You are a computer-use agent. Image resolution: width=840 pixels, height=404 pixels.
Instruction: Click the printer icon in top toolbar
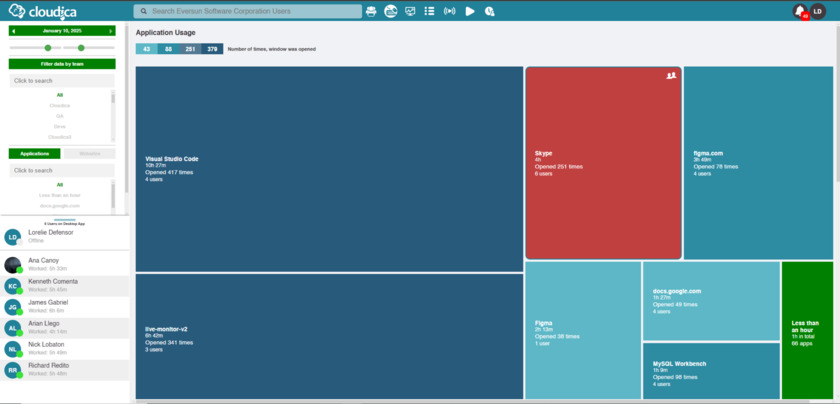coord(372,12)
